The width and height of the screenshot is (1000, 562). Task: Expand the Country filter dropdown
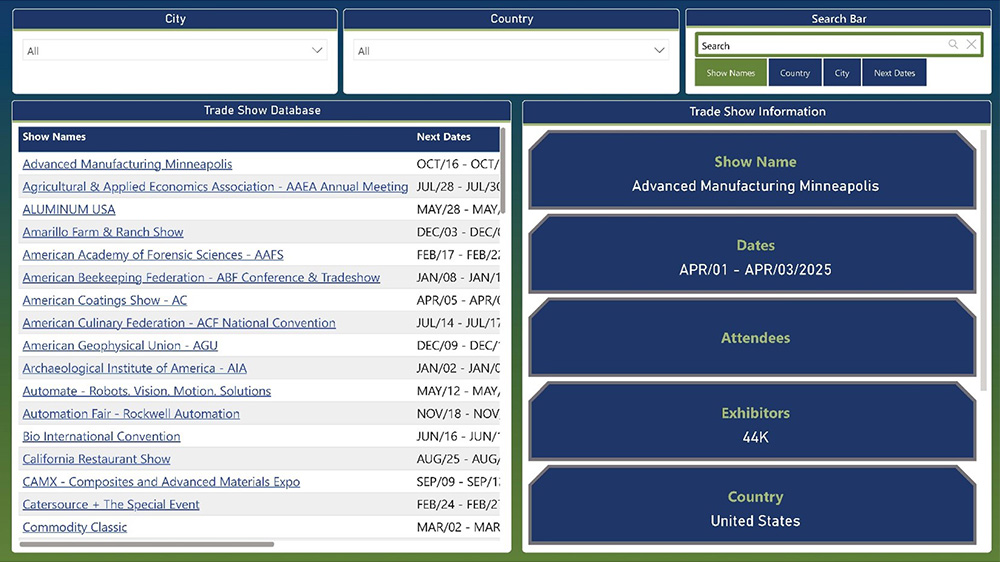point(659,51)
